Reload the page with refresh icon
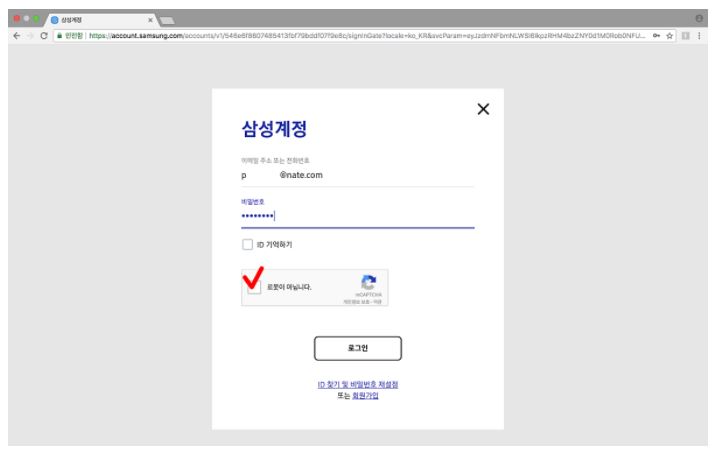This screenshot has height=455, width=718. click(44, 36)
